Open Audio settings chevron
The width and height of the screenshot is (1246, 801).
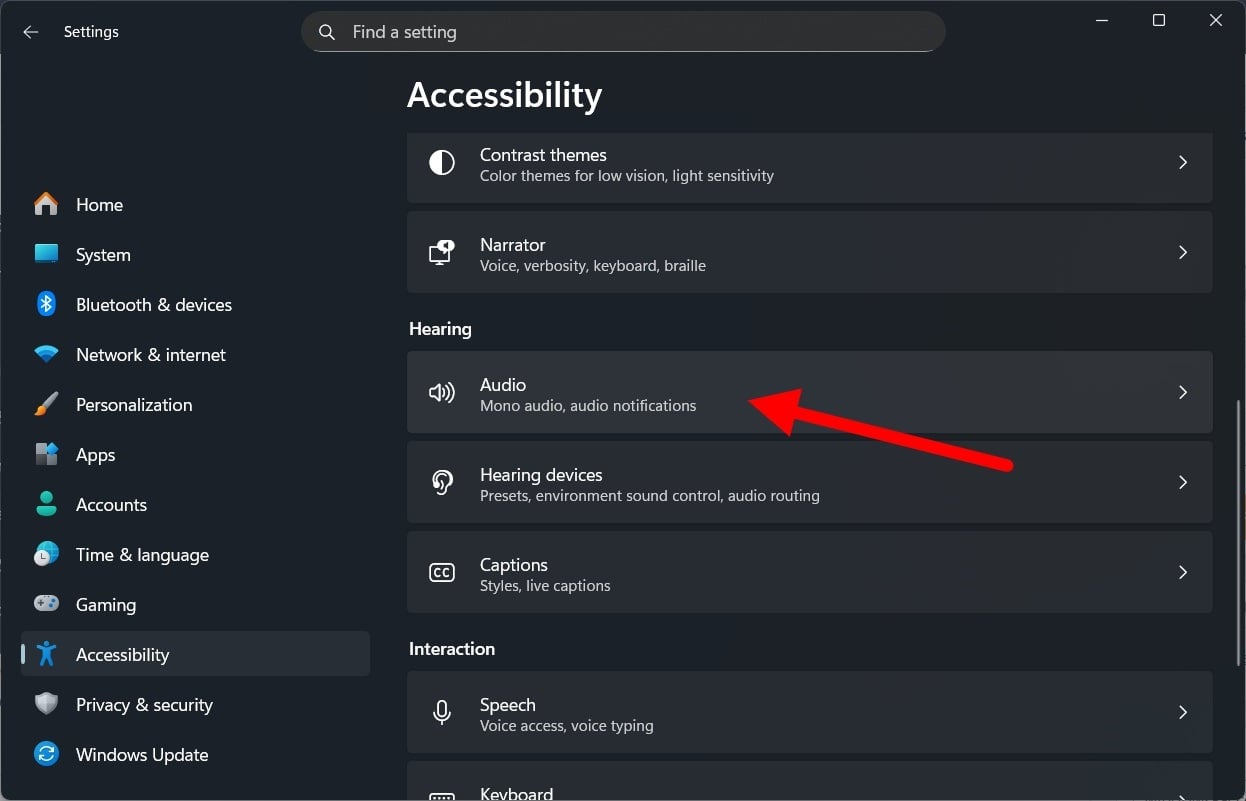[x=1183, y=392]
